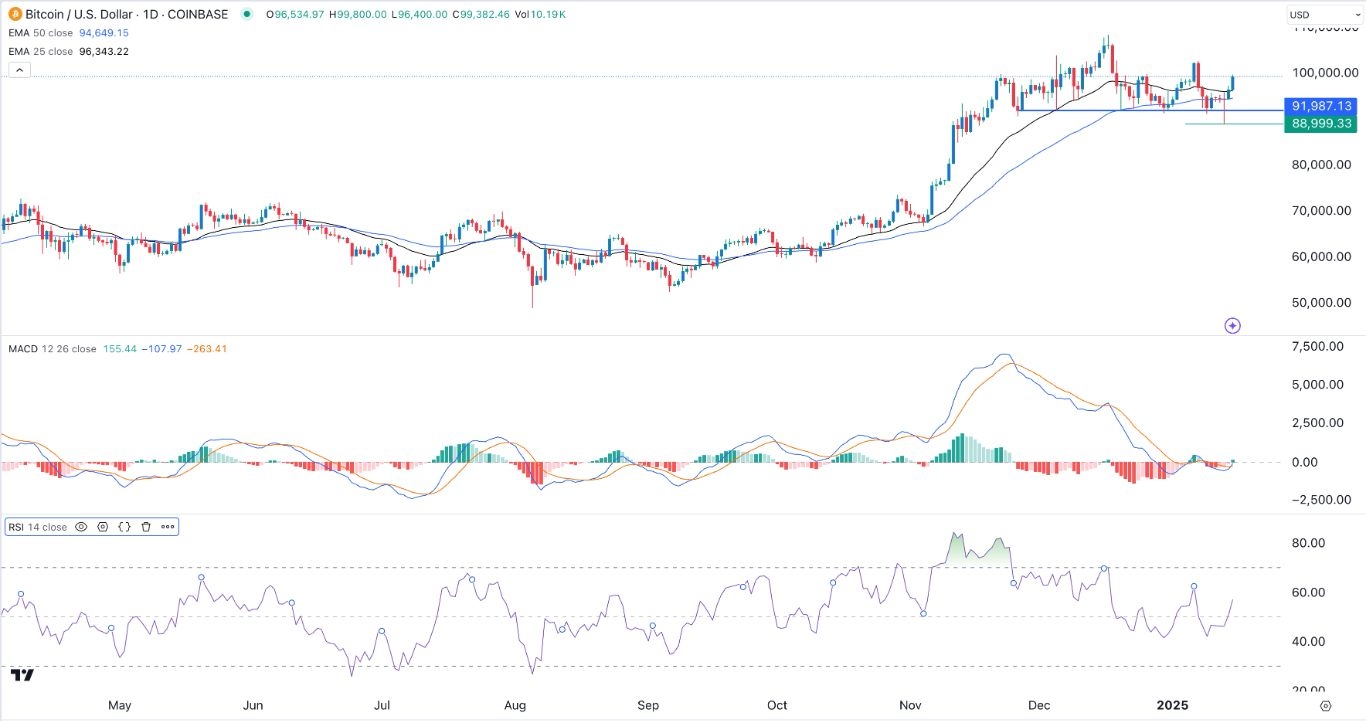Screen dimensions: 1366x721
Task: Select the RSI 14 close legend
Action: pos(38,526)
